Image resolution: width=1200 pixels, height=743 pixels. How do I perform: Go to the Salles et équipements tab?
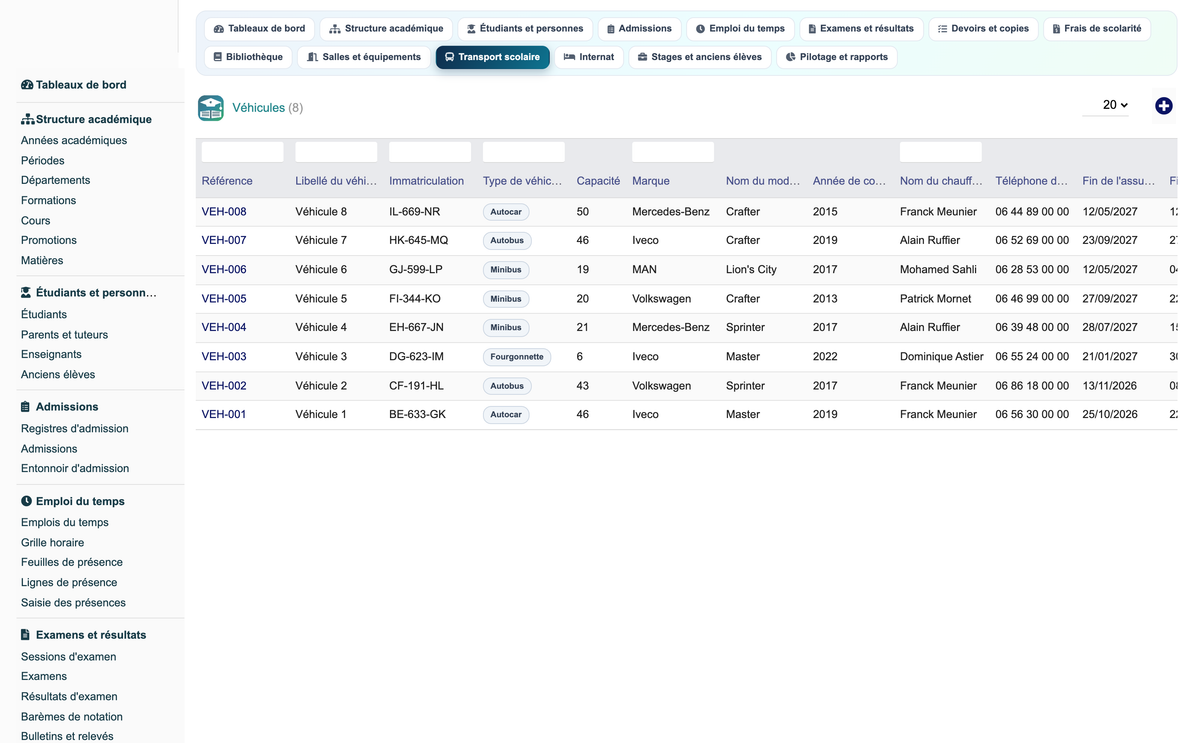(364, 57)
